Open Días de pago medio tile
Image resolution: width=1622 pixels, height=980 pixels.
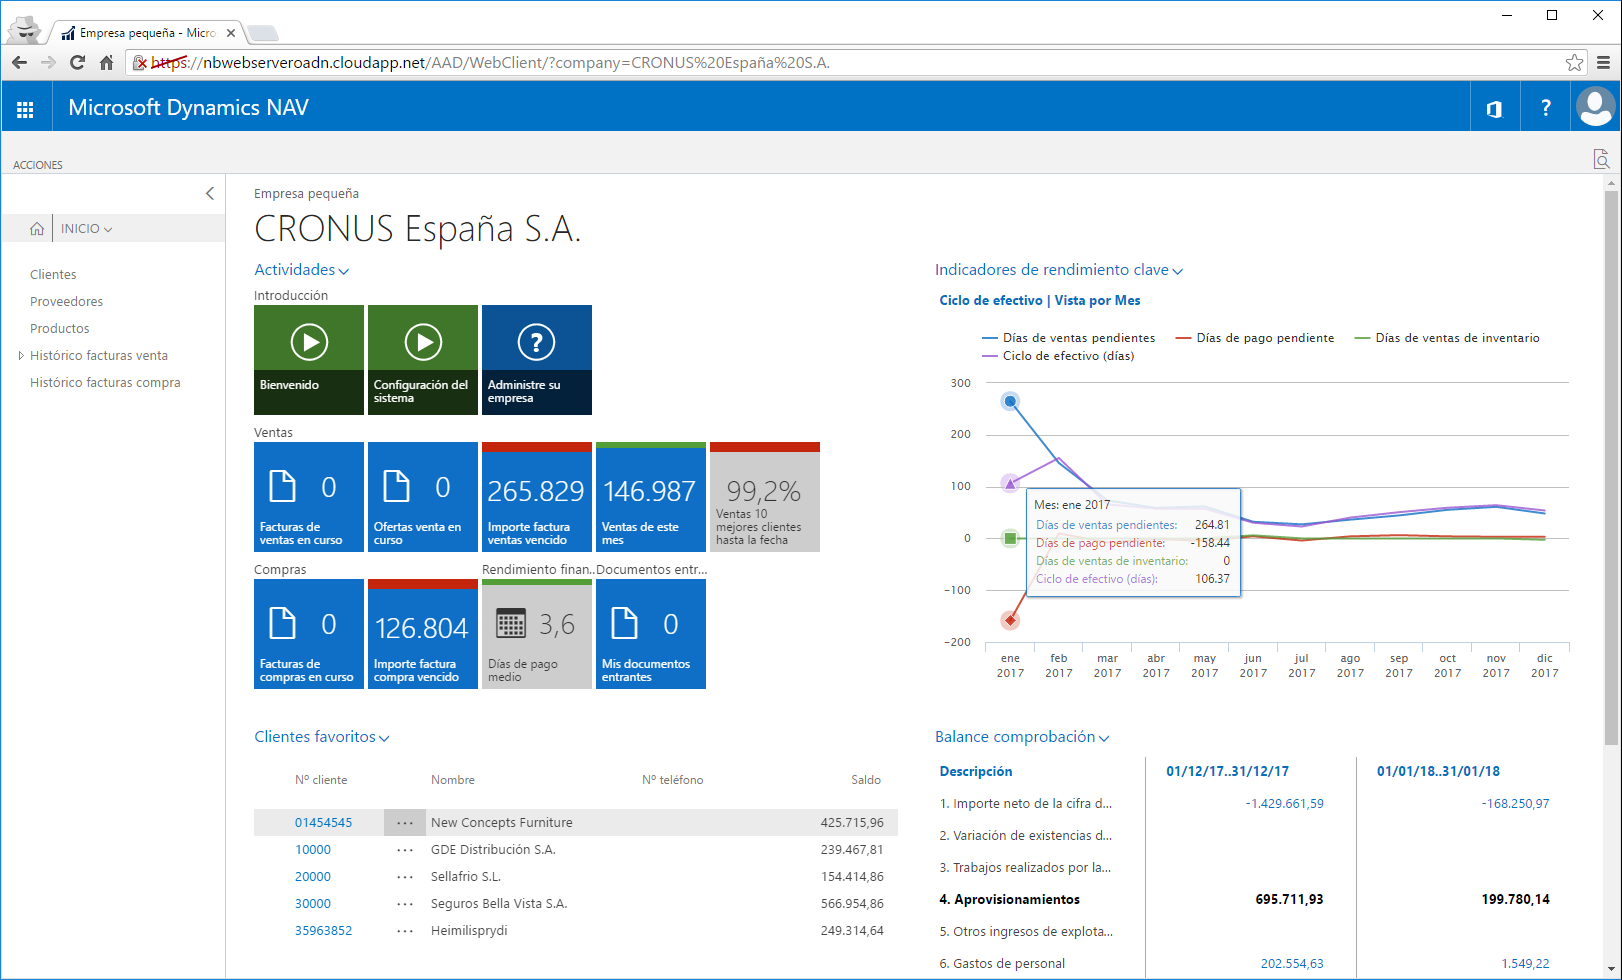point(537,634)
